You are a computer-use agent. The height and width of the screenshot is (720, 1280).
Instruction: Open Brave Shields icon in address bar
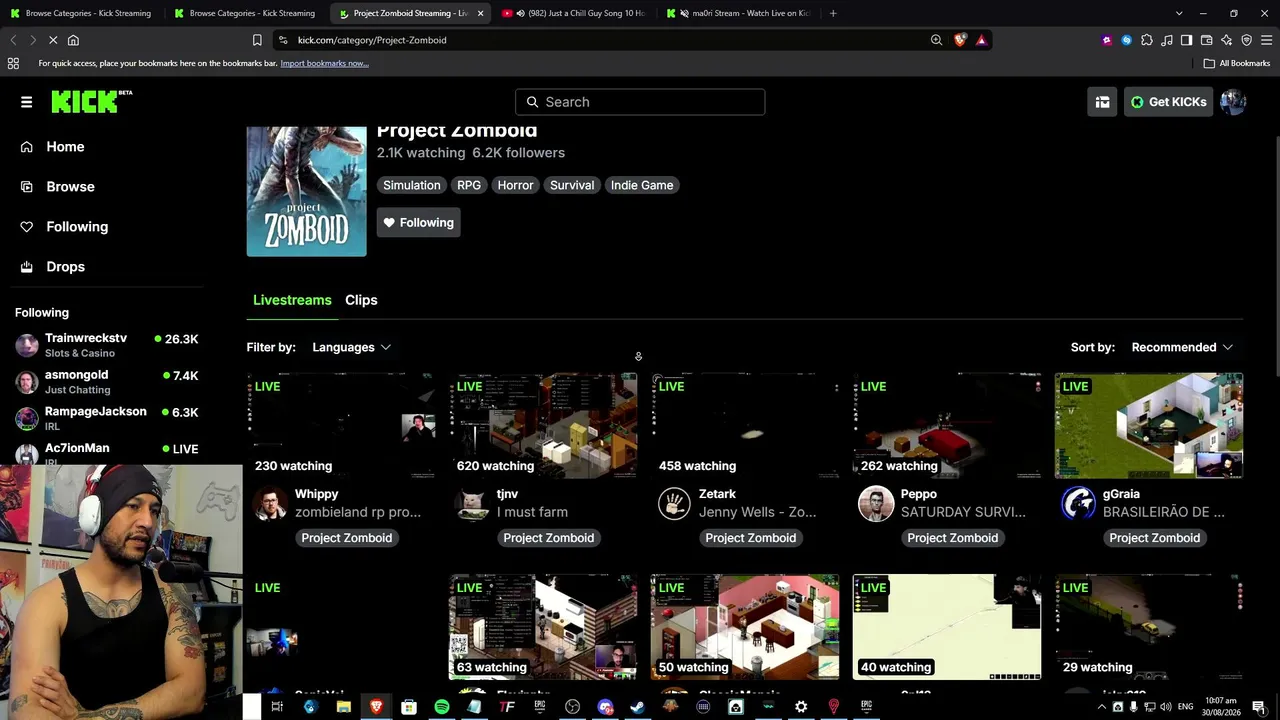click(960, 40)
